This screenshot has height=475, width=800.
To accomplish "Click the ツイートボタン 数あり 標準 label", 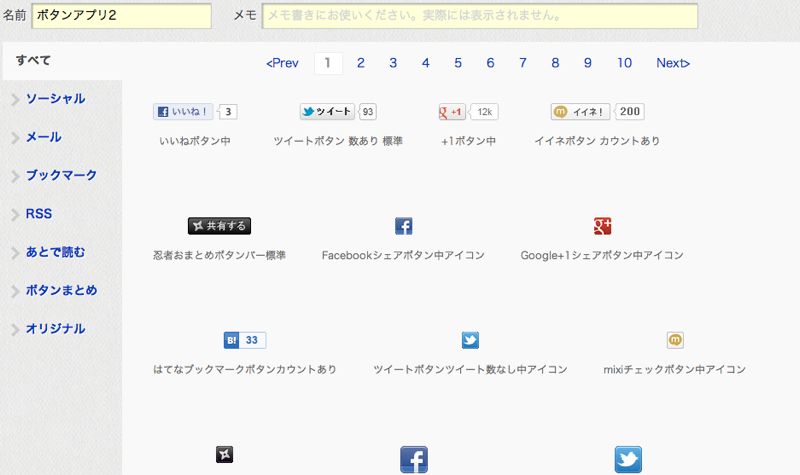I will (x=338, y=141).
